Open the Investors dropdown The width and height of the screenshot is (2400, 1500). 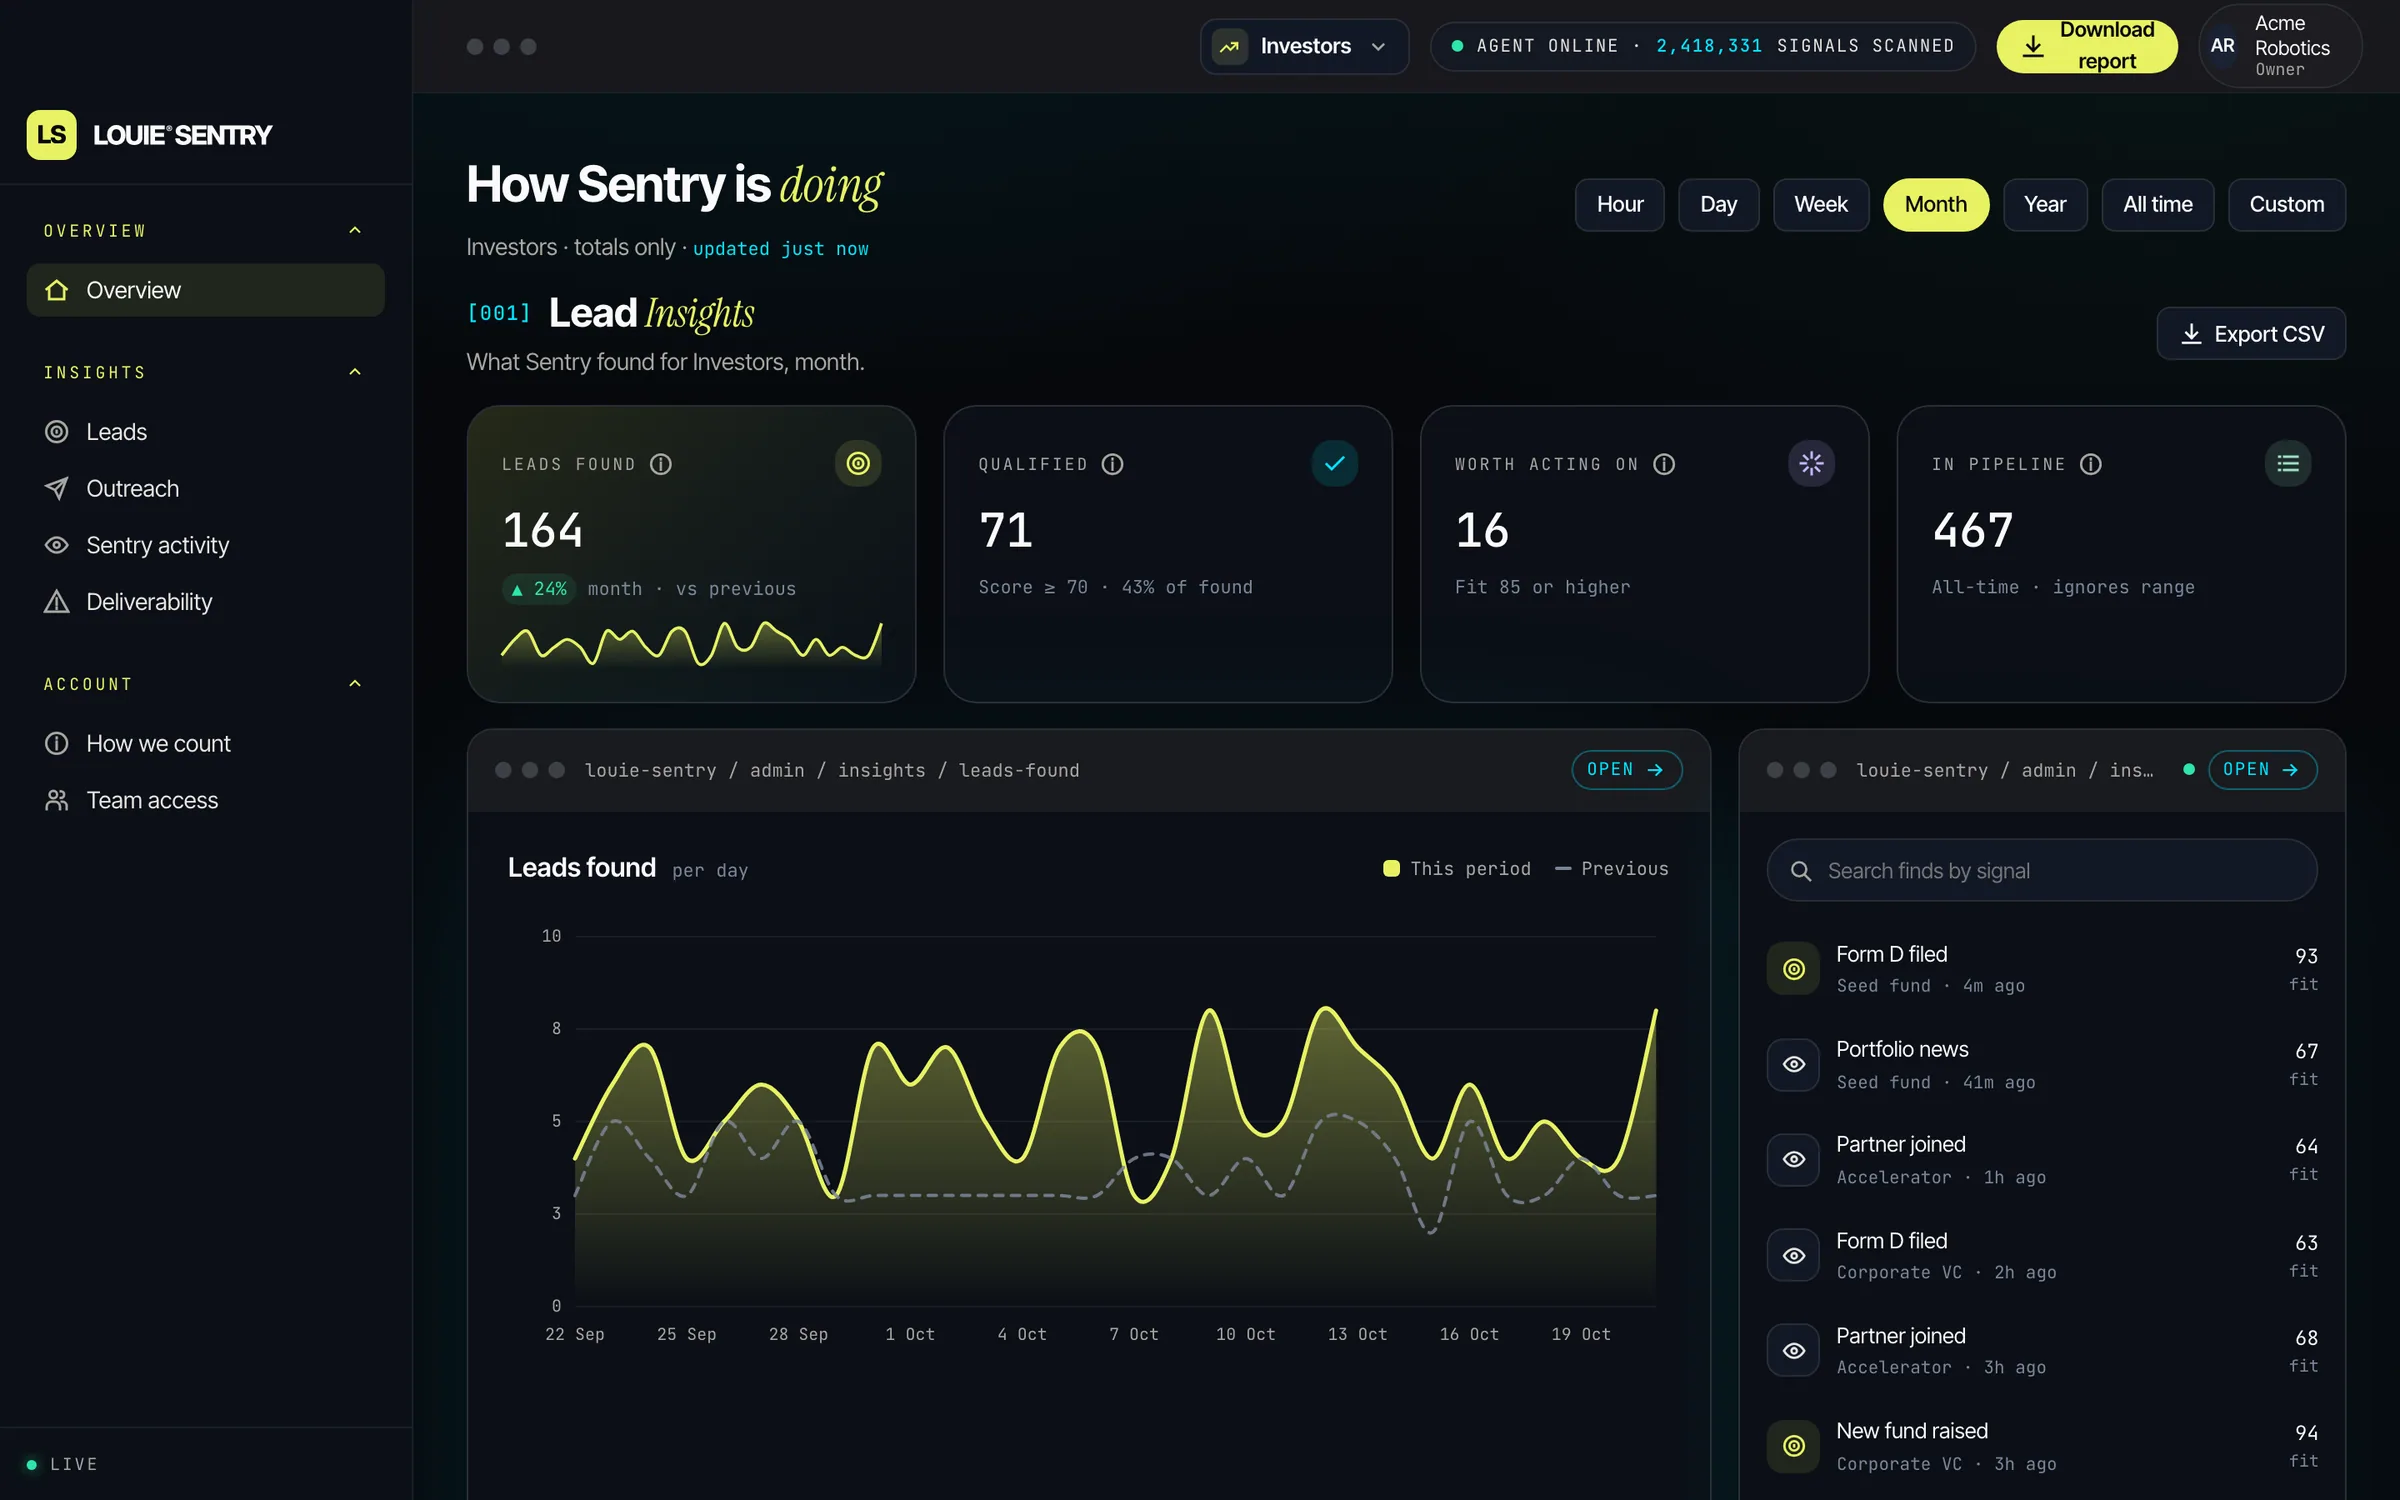(x=1304, y=46)
